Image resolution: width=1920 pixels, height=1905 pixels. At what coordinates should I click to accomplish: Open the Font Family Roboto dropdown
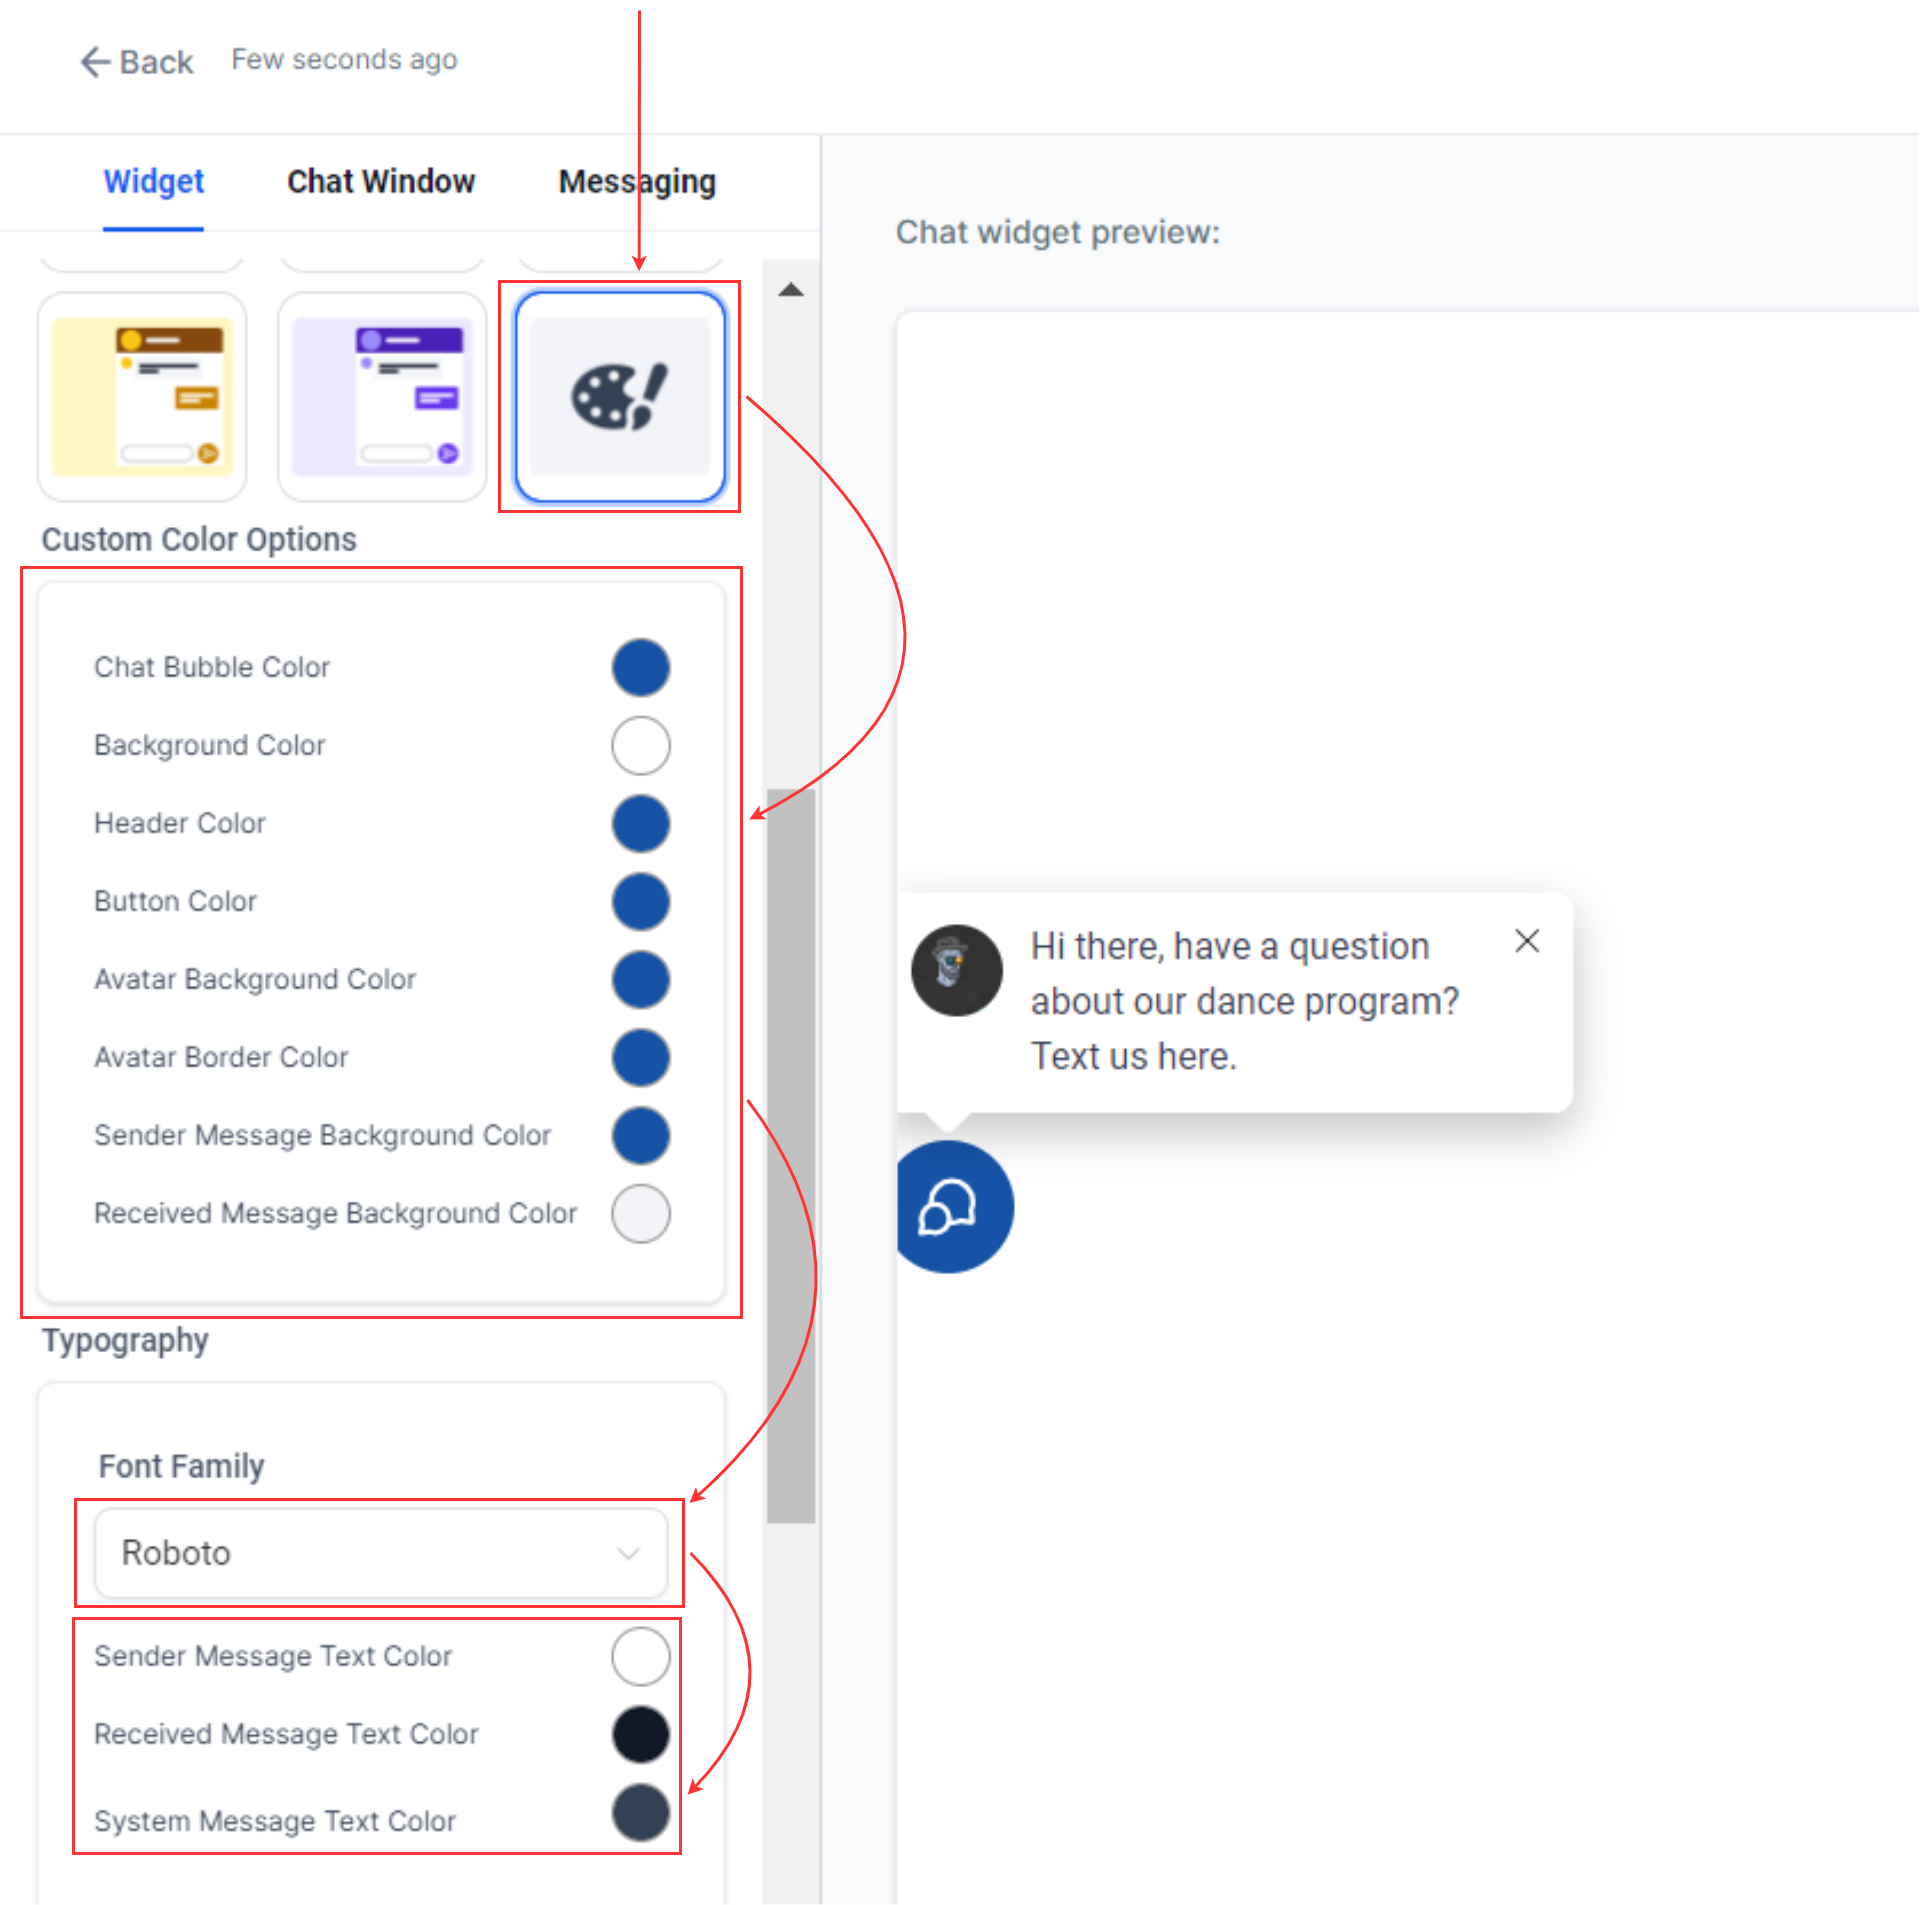pos(380,1553)
